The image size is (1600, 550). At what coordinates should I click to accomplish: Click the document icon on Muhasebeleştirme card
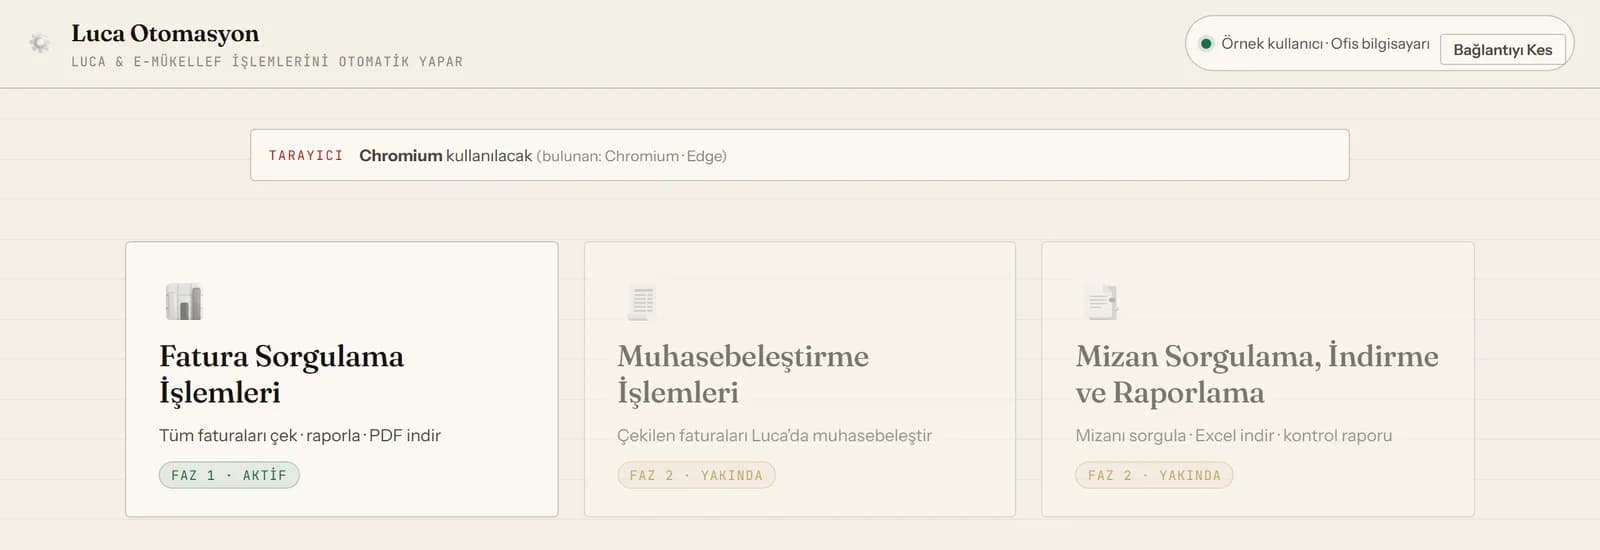tap(642, 301)
